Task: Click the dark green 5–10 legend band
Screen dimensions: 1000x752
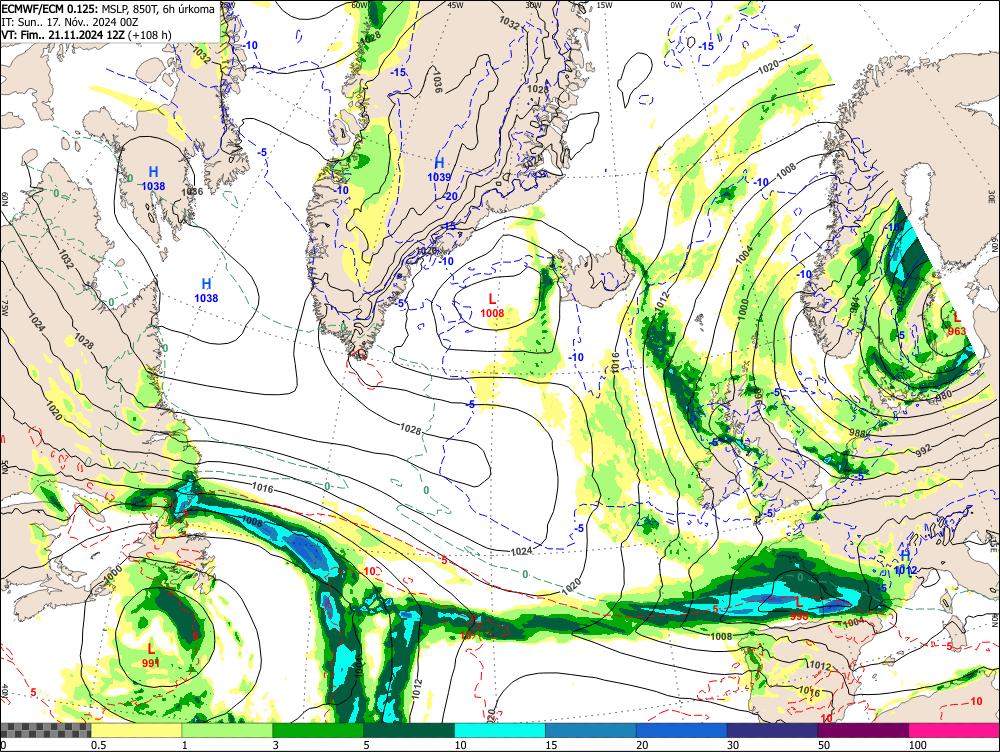Action: click(409, 730)
